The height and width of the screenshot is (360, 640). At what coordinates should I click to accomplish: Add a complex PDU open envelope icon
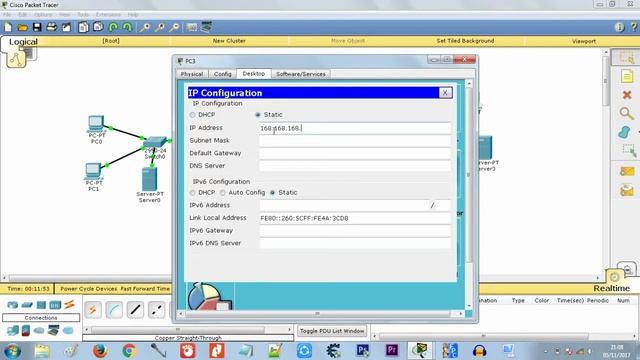tap(627, 190)
